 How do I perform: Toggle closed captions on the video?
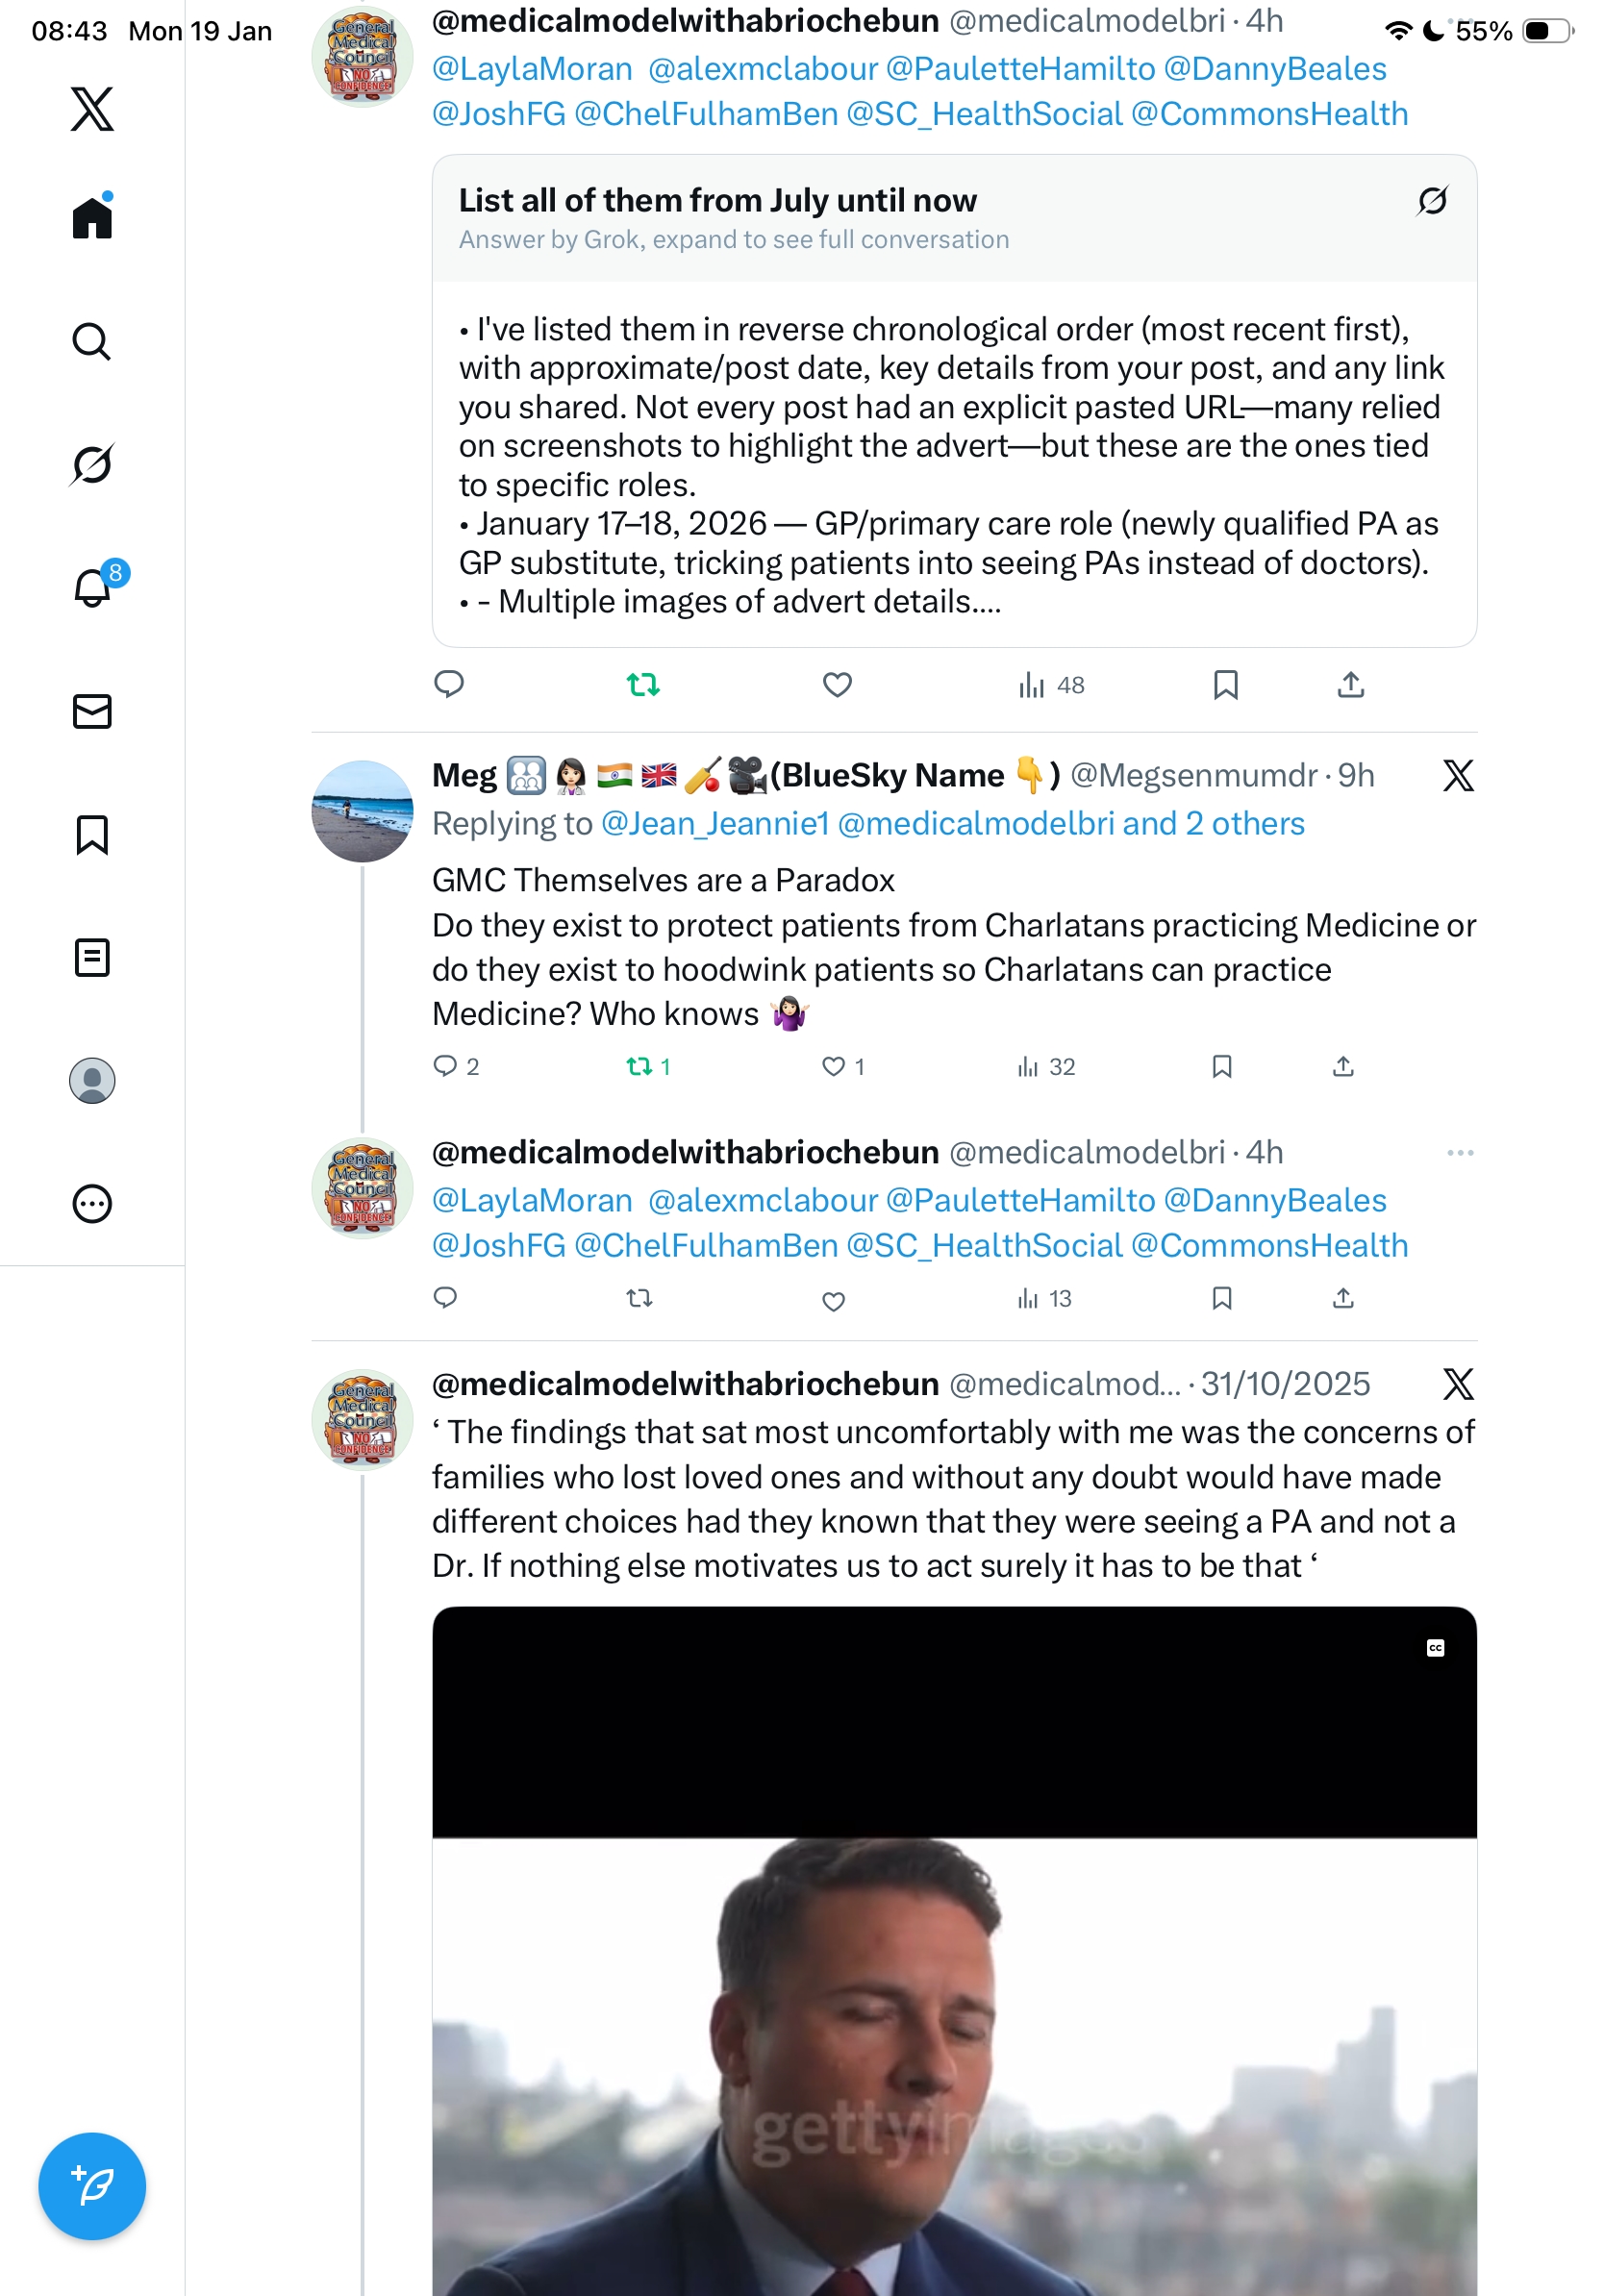click(x=1435, y=1648)
